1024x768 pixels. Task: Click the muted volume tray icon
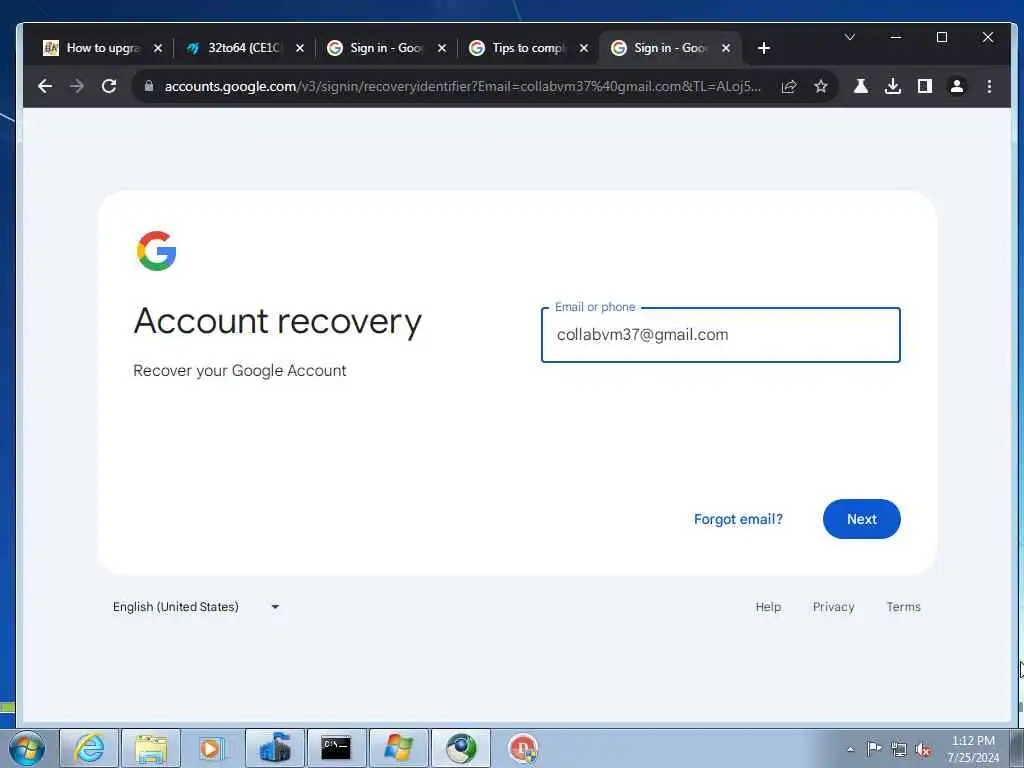point(923,749)
